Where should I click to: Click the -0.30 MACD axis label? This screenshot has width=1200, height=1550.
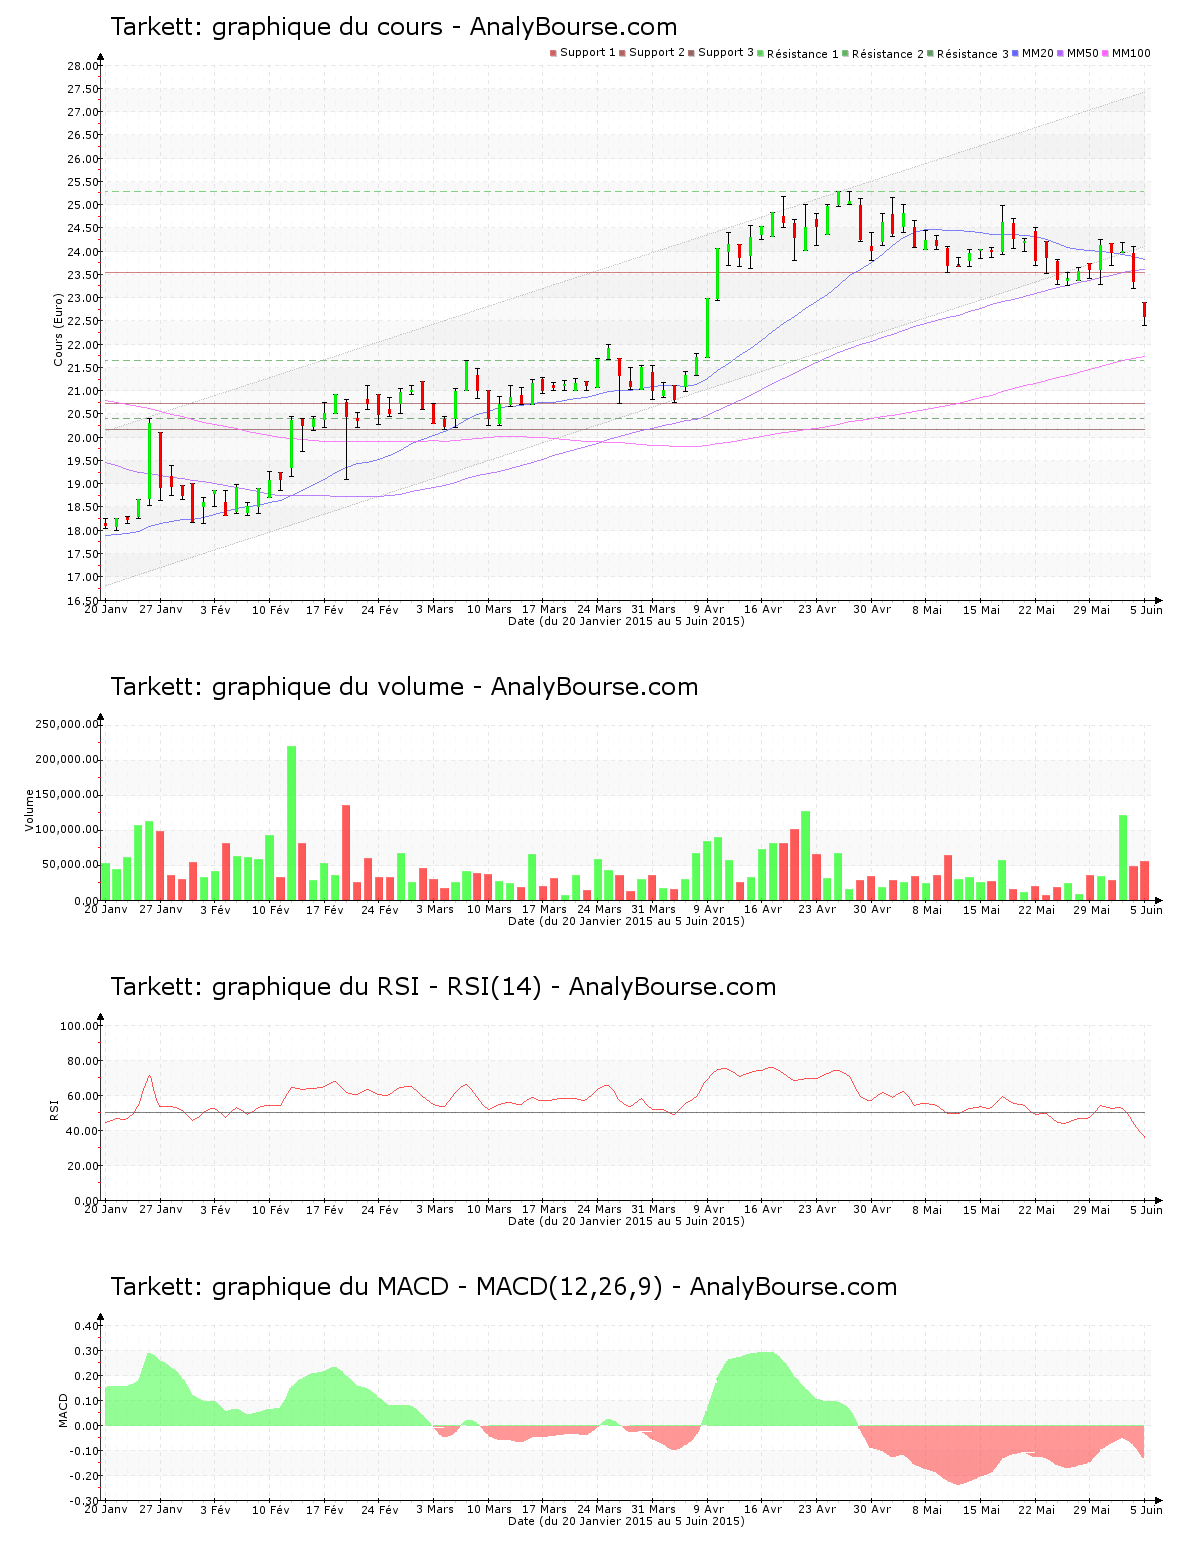click(x=85, y=1501)
